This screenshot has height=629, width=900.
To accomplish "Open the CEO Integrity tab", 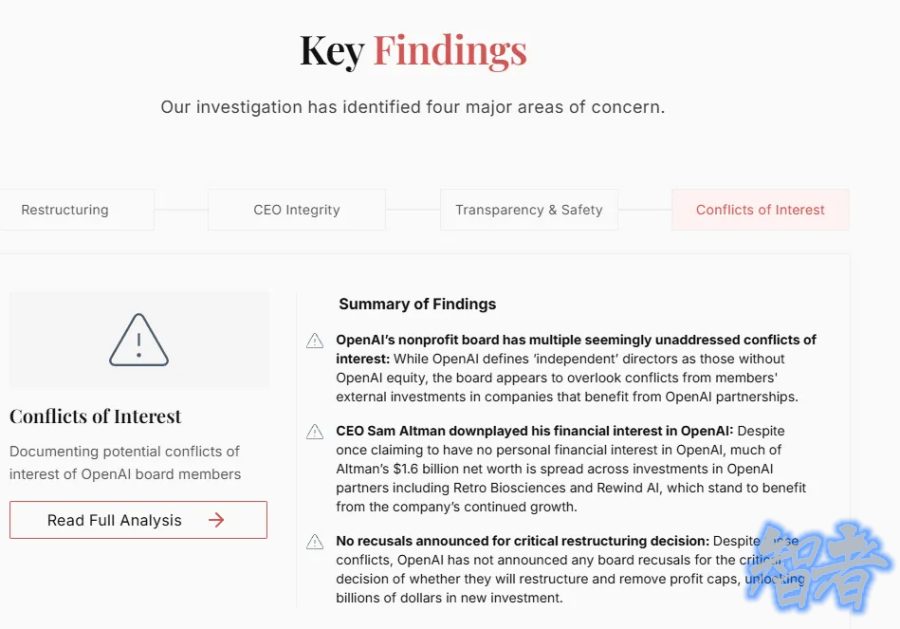I will click(x=296, y=210).
